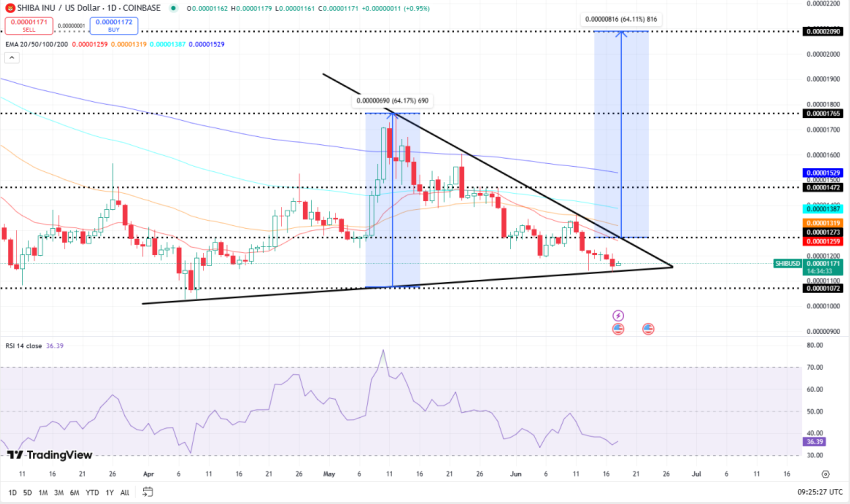Select the 0.00000690 (64.17%) measurement label
This screenshot has width=850, height=504.
(392, 101)
